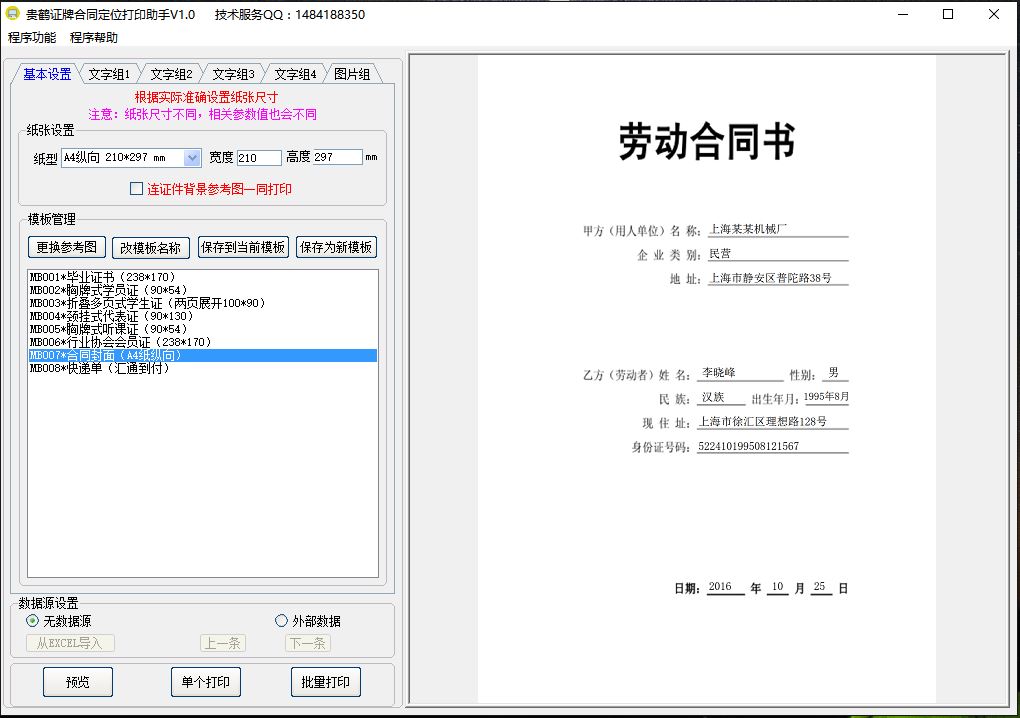Image resolution: width=1020 pixels, height=718 pixels.
Task: Select template MB002*胸牌式学员证
Action: tap(202, 290)
